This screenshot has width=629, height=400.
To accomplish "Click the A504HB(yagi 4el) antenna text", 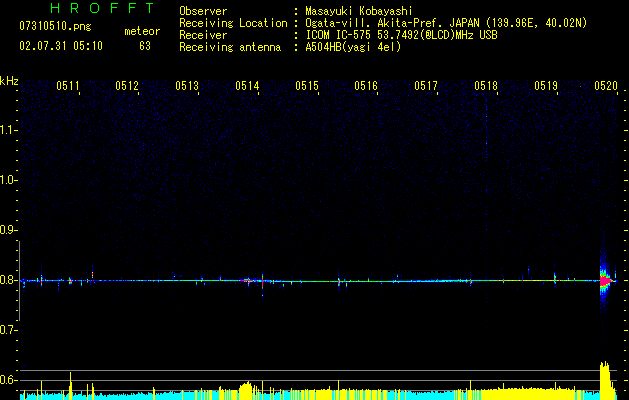I will point(353,47).
